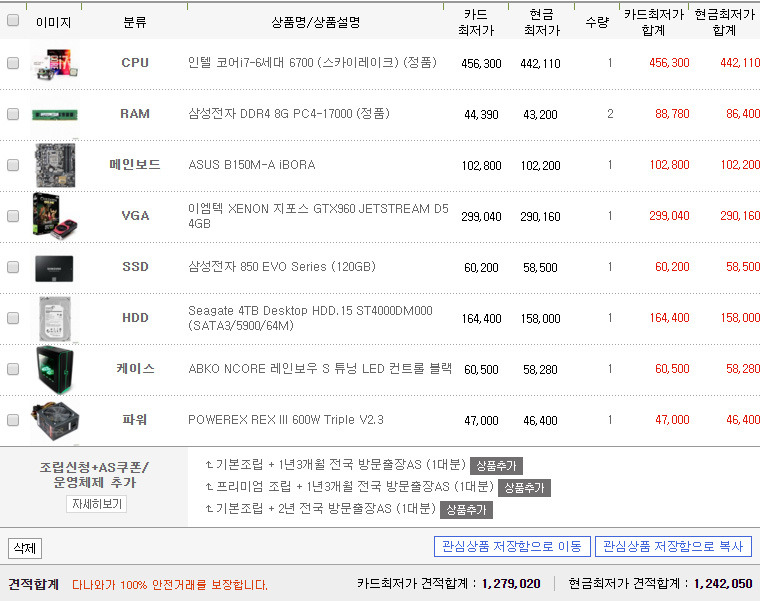The height and width of the screenshot is (601, 765).
Task: Select the VGA row checkbox
Action: click(x=13, y=216)
